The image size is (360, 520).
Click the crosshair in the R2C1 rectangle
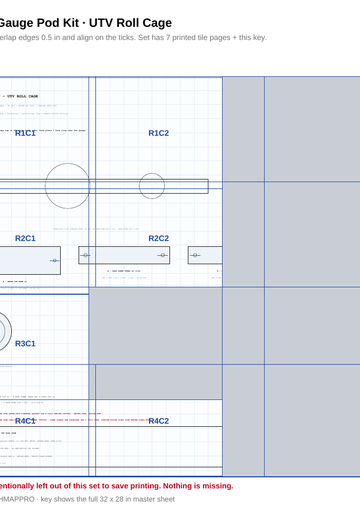(55, 260)
